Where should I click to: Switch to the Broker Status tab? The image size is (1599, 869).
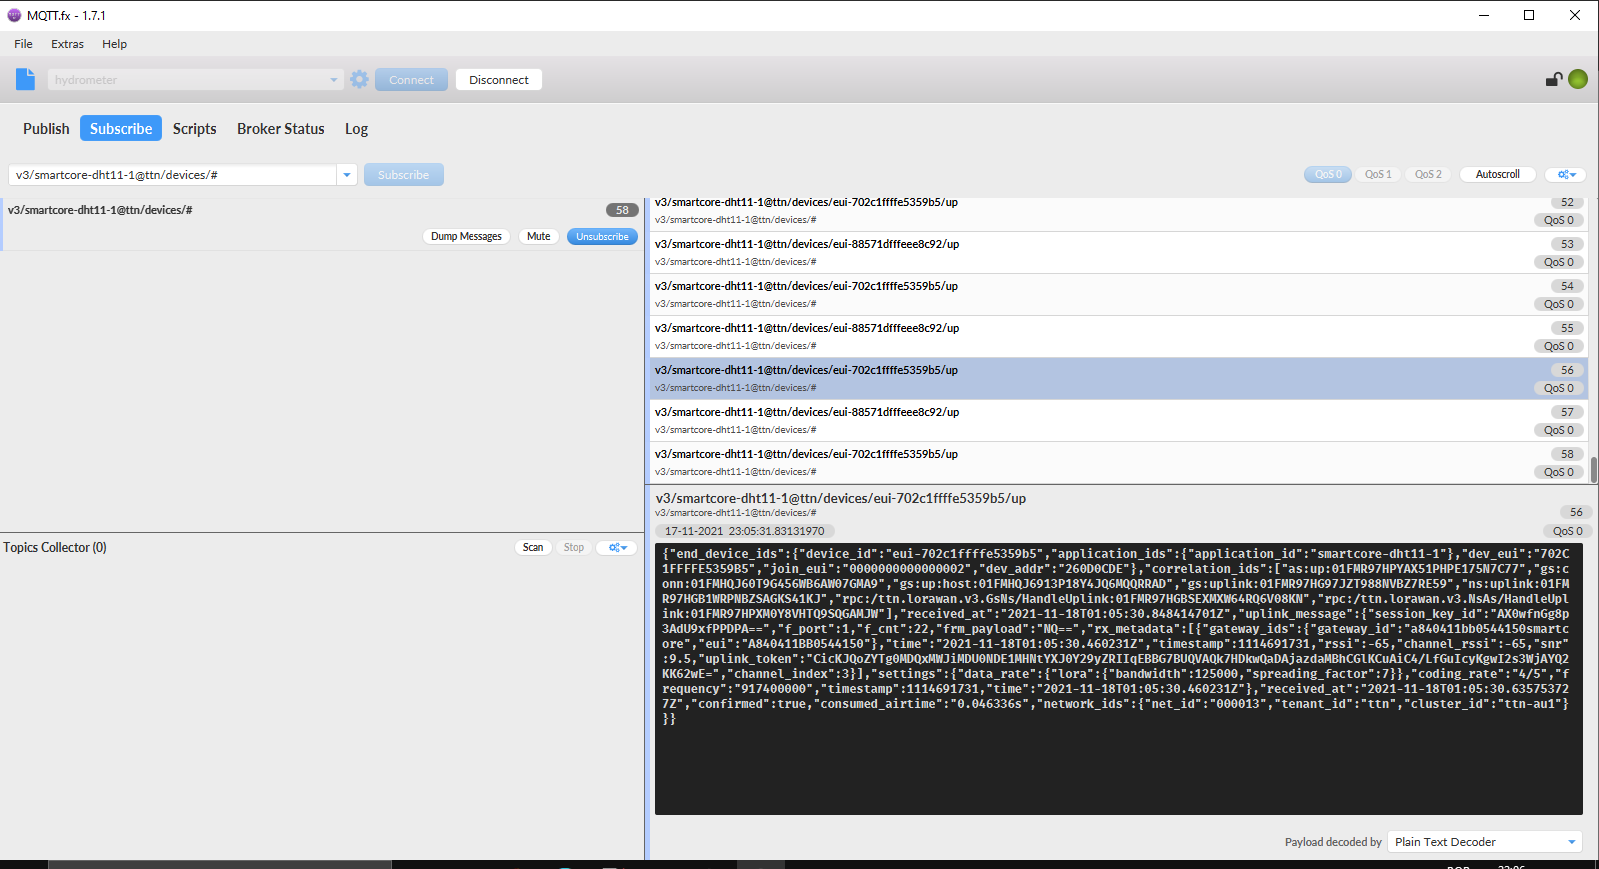click(281, 129)
